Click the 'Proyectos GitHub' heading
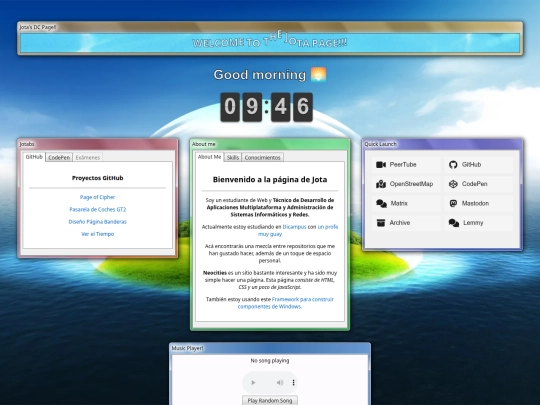This screenshot has width=540, height=405. tap(97, 178)
